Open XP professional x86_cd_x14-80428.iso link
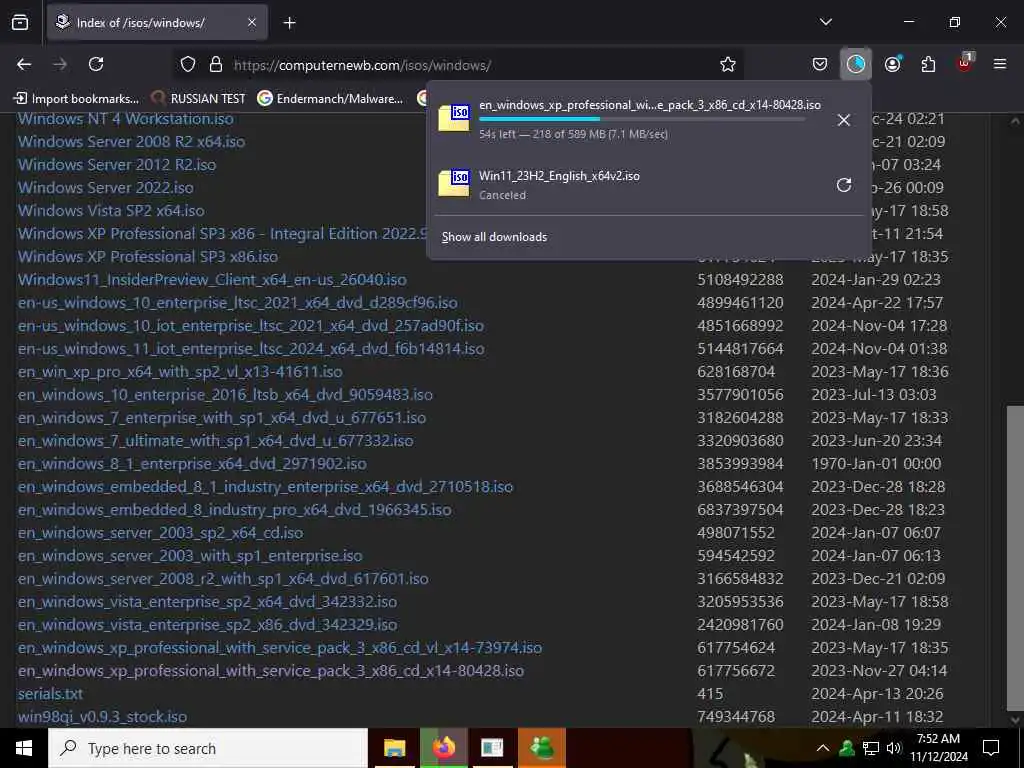 pyautogui.click(x=271, y=671)
